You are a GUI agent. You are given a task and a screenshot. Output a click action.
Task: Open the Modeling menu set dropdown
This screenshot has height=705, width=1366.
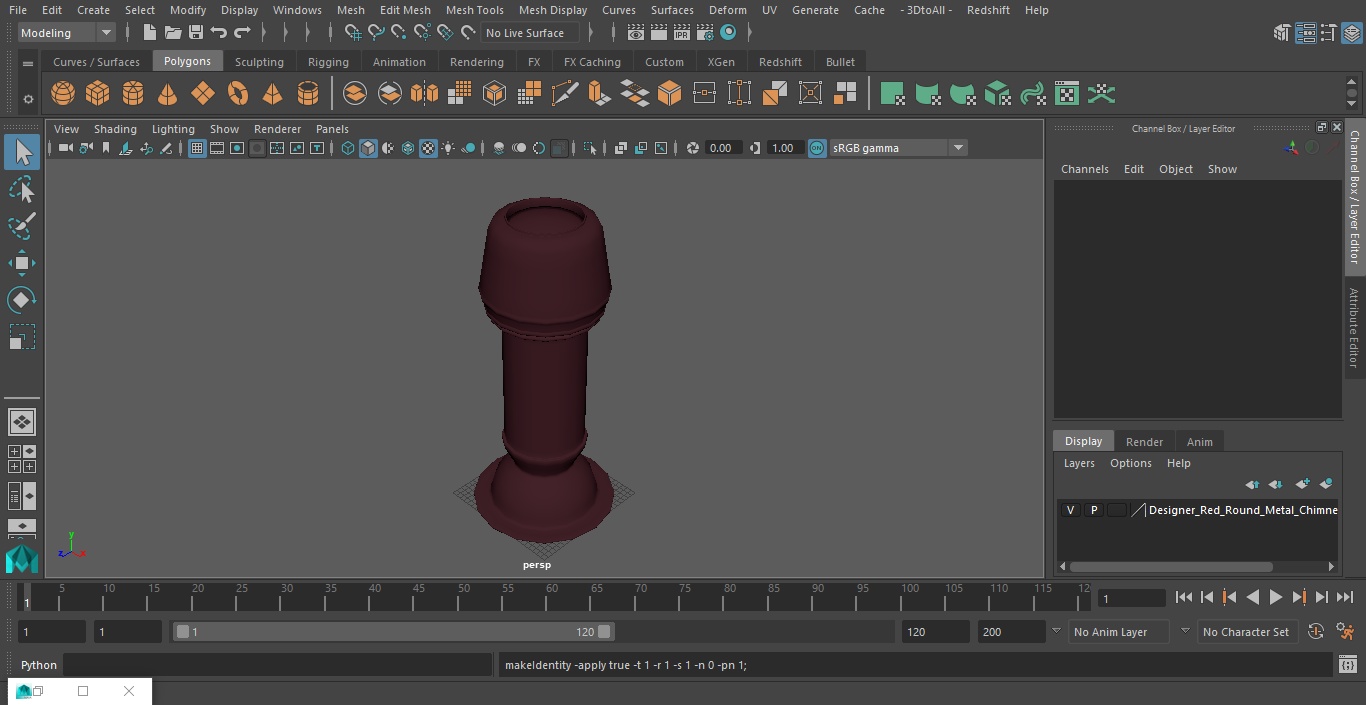pyautogui.click(x=67, y=33)
